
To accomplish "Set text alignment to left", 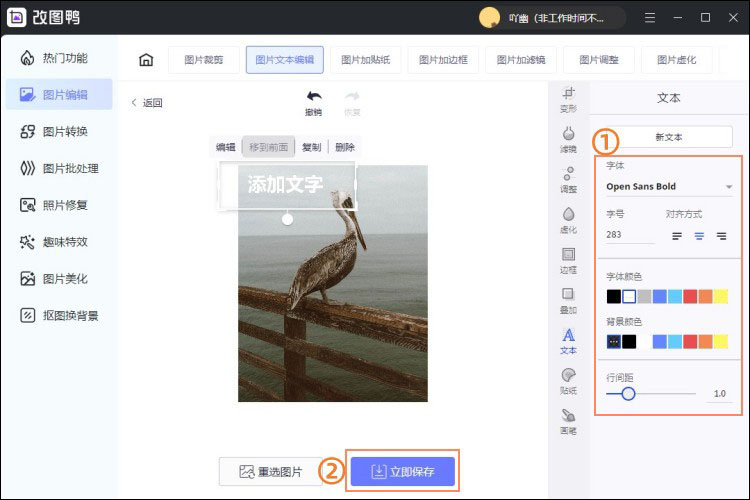I will tap(677, 236).
